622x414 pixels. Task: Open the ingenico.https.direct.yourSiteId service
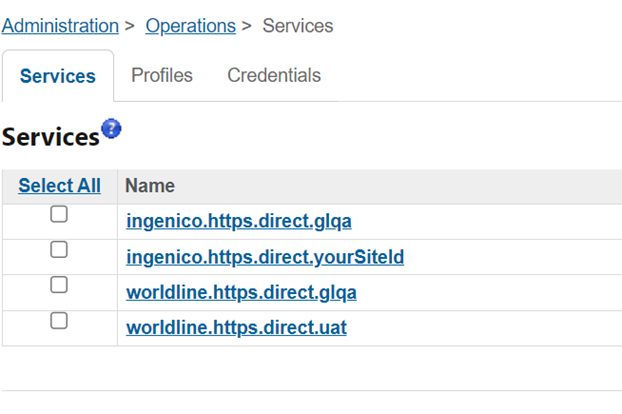[x=265, y=257]
